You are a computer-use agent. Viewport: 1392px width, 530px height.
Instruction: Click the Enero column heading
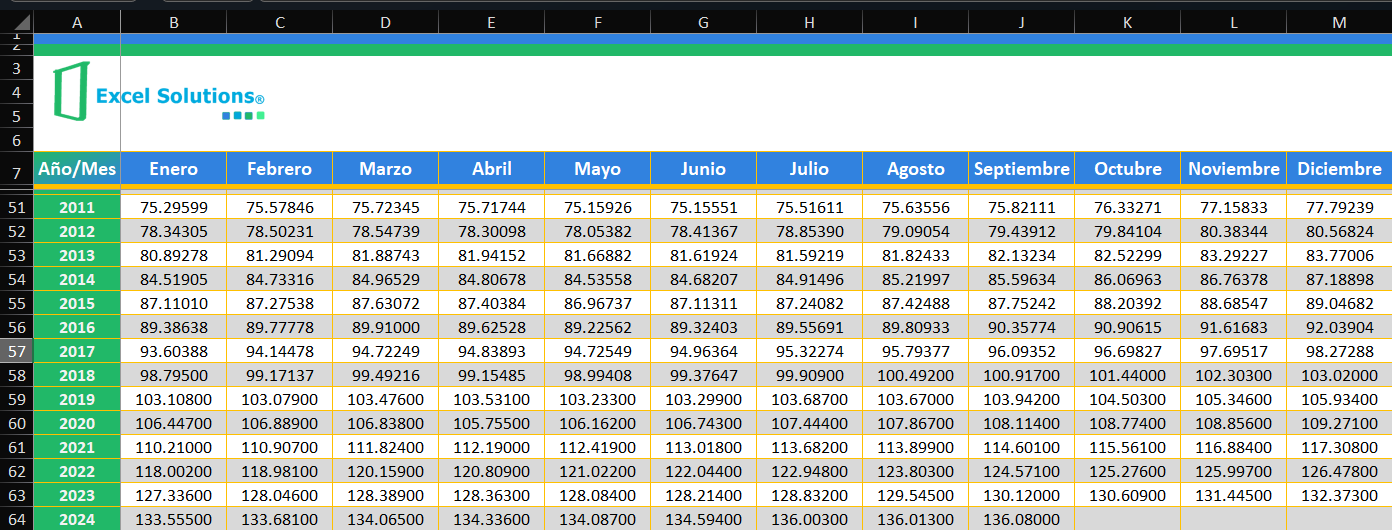pos(174,168)
